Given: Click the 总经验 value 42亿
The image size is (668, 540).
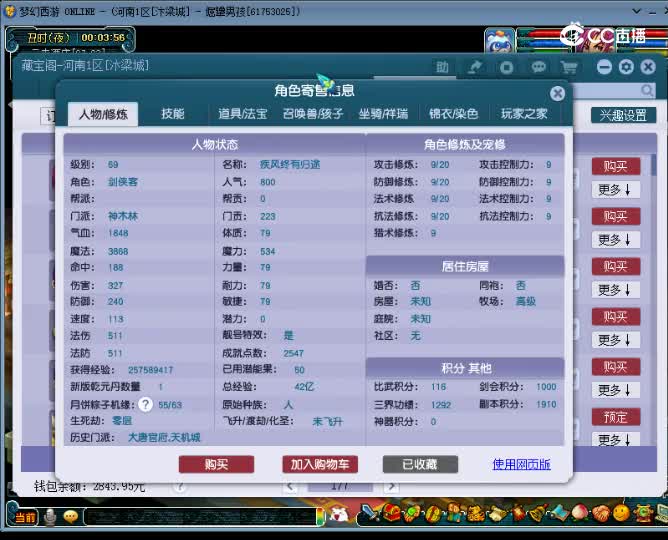Looking at the screenshot, I should point(304,387).
